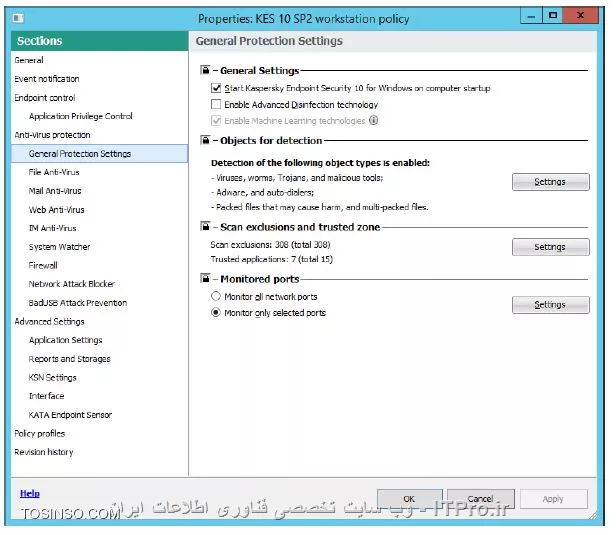Click the General Protection Settings panel heading
The image size is (616, 535).
[x=269, y=41]
